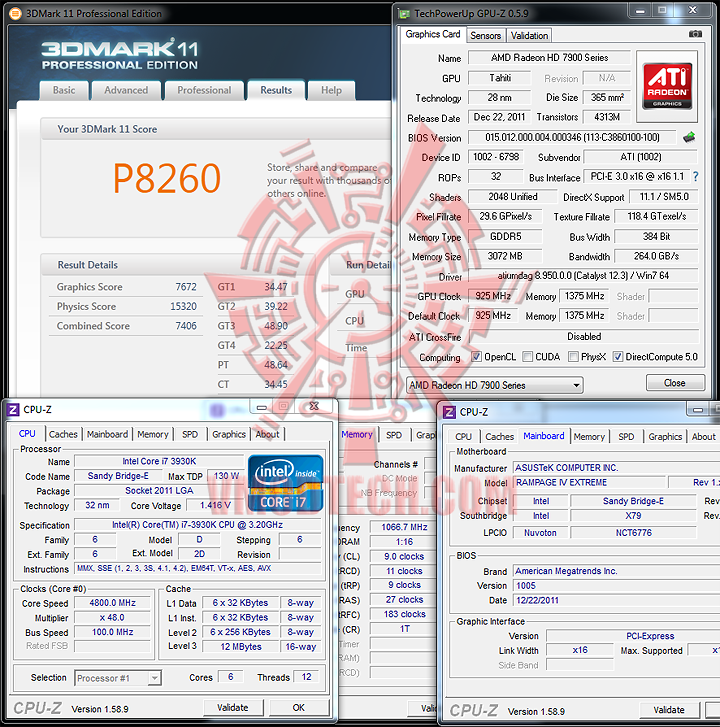Open the Professional tab in 3DMark 11
Image resolution: width=720 pixels, height=727 pixels.
[x=204, y=90]
